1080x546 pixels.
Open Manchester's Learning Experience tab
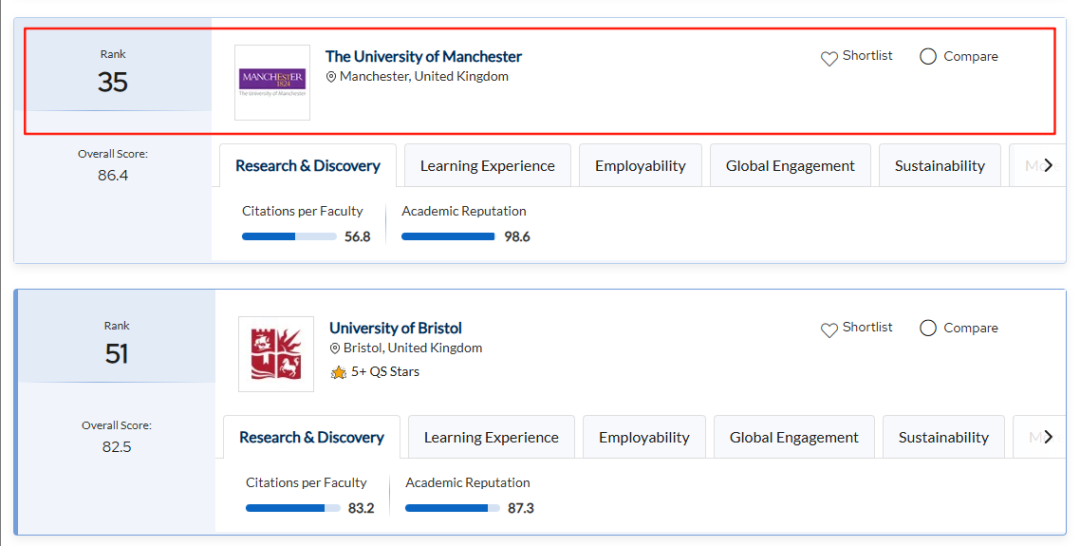pos(488,165)
